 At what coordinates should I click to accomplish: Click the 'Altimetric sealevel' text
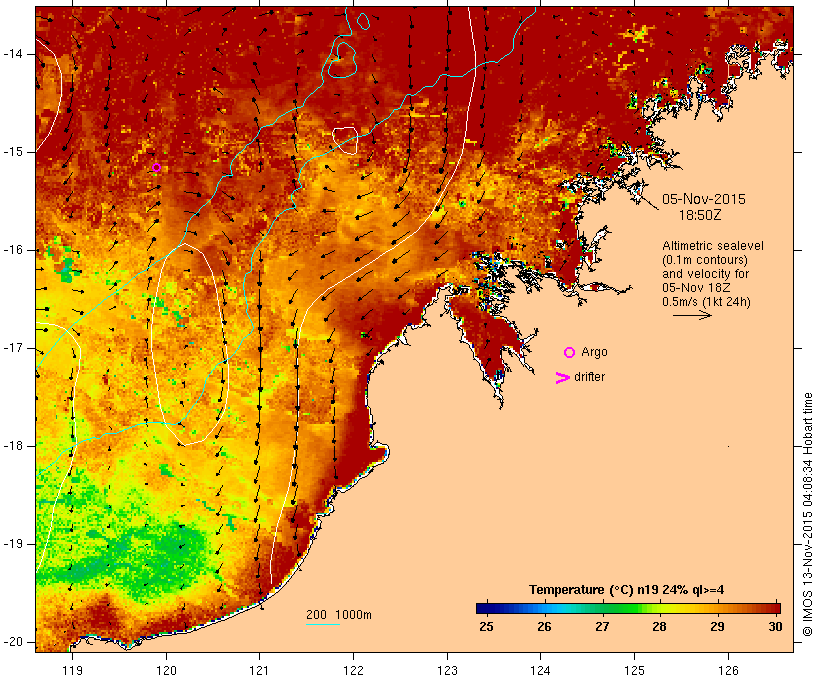pos(713,246)
